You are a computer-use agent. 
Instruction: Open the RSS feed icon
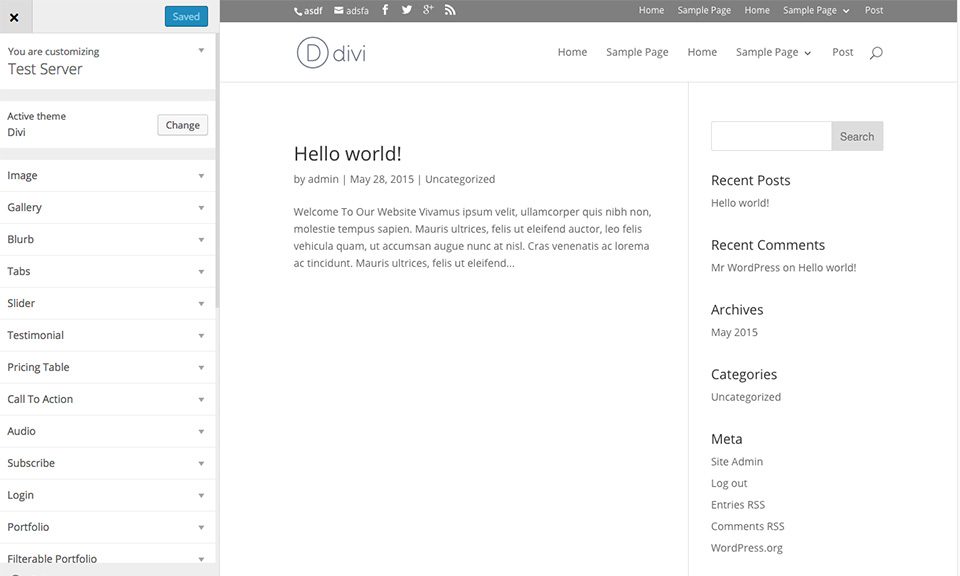(450, 10)
